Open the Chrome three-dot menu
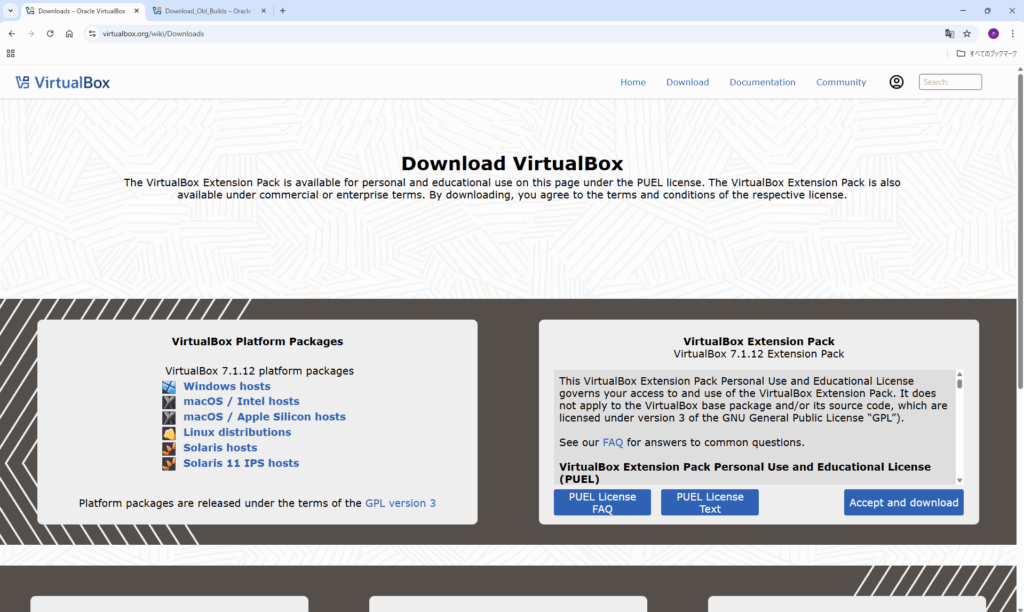 (x=1012, y=33)
